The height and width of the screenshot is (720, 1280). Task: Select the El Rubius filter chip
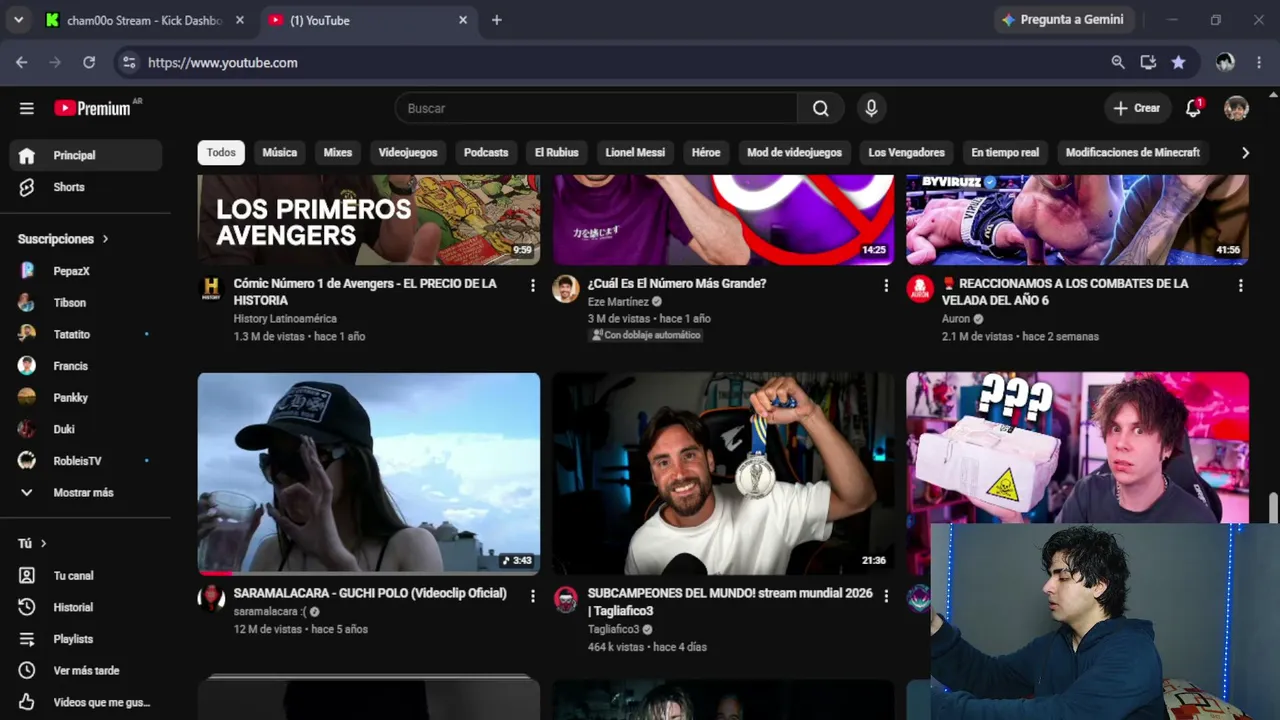557,153
